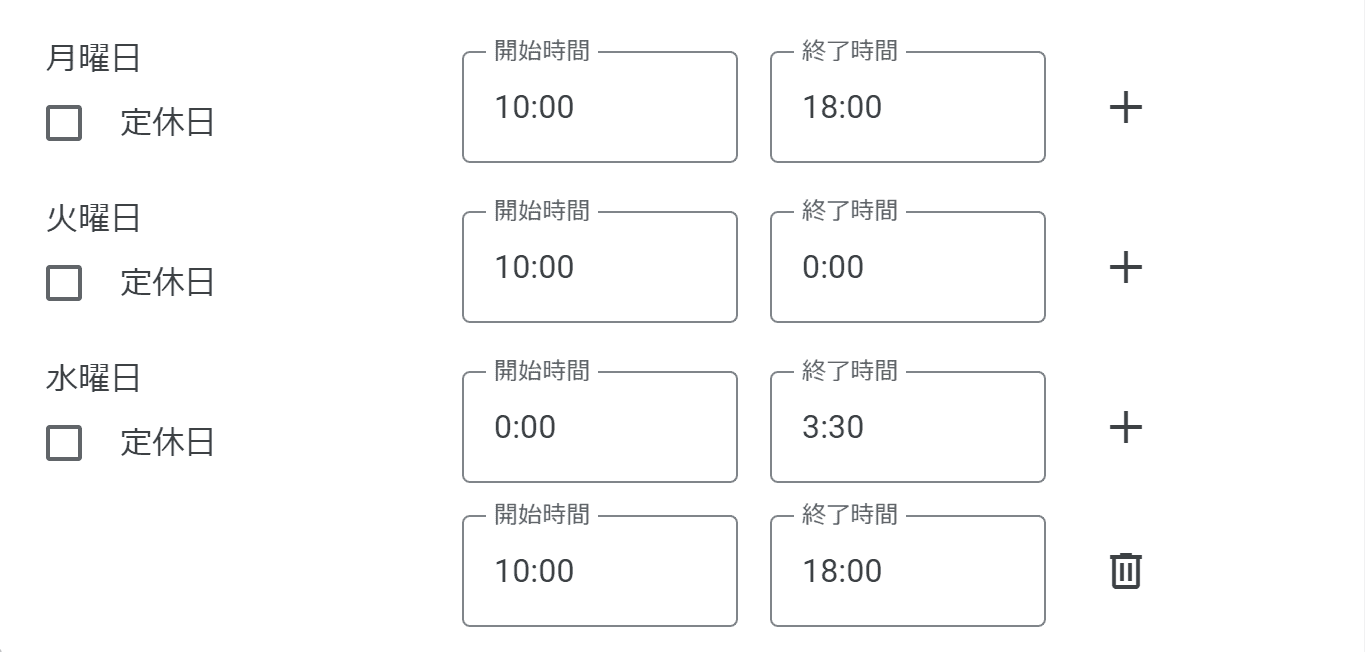This screenshot has height=652, width=1365.
Task: Check the 定休日 box for 月曜日
Action: tap(64, 123)
